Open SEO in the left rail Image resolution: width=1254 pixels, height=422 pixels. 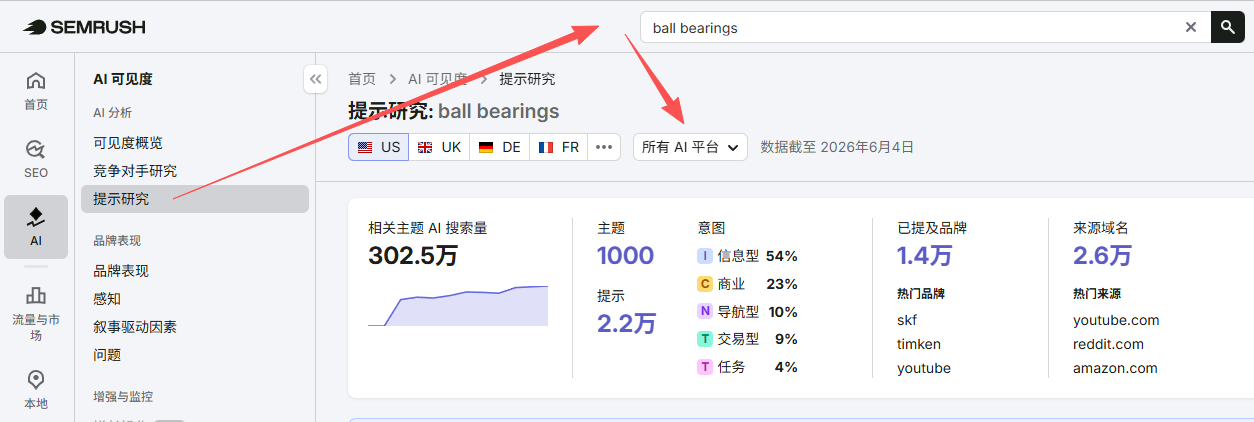tap(36, 159)
